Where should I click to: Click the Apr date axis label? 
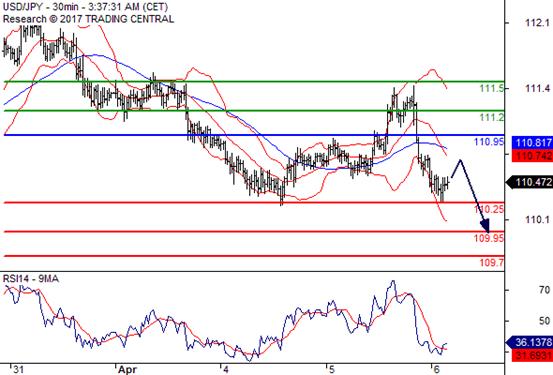coord(127,369)
